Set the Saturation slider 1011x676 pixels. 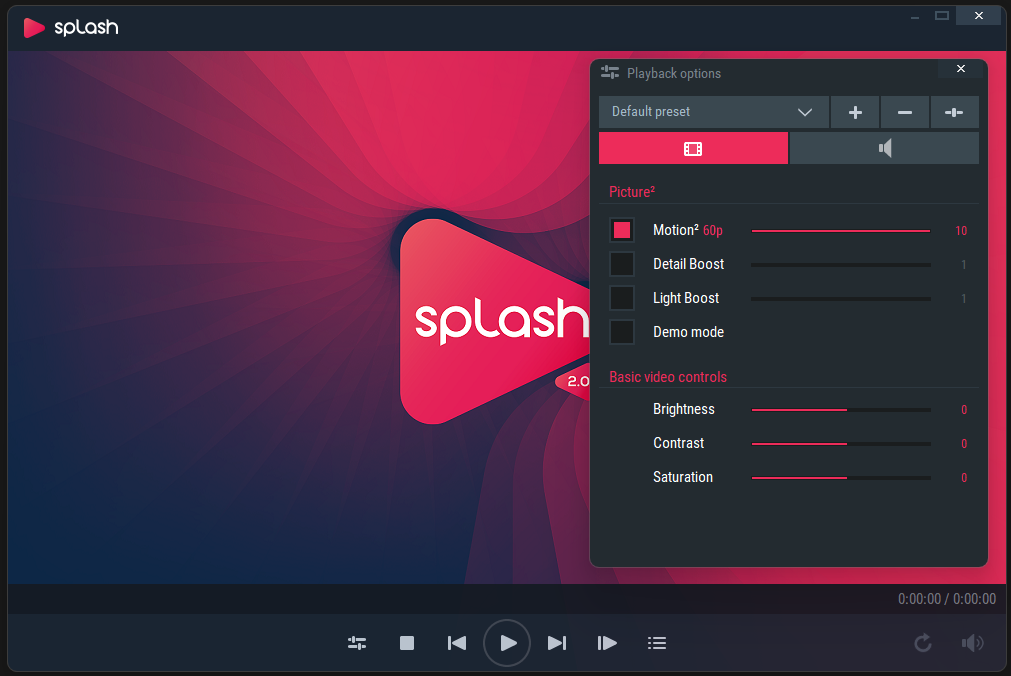click(841, 478)
